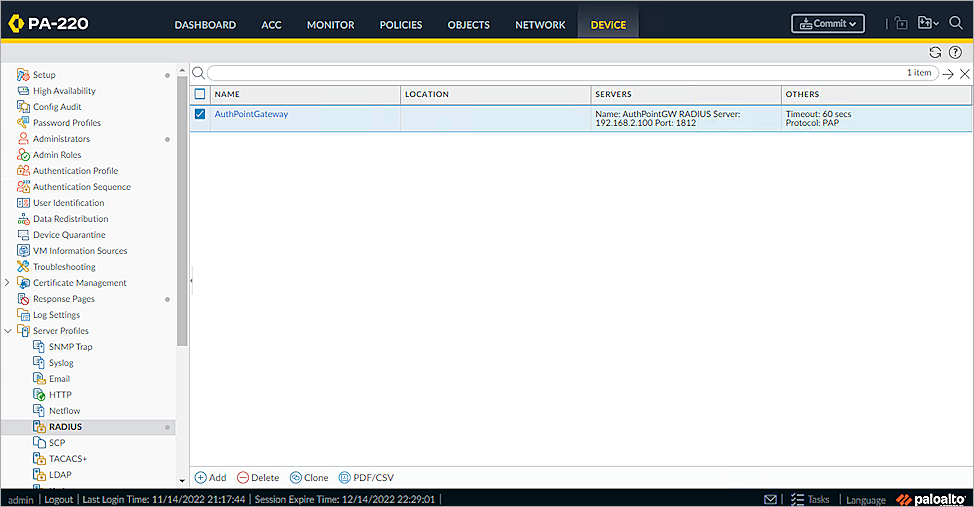
Task: Select the TACACS+ server profile
Action: pyautogui.click(x=68, y=459)
